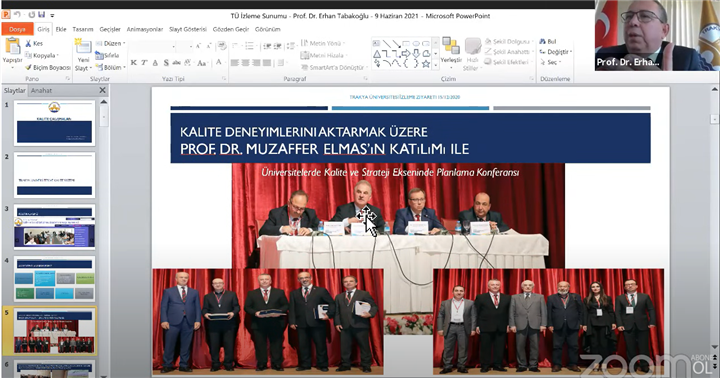Open the Geçişler ribbon tab
720x378 pixels.
(110, 29)
